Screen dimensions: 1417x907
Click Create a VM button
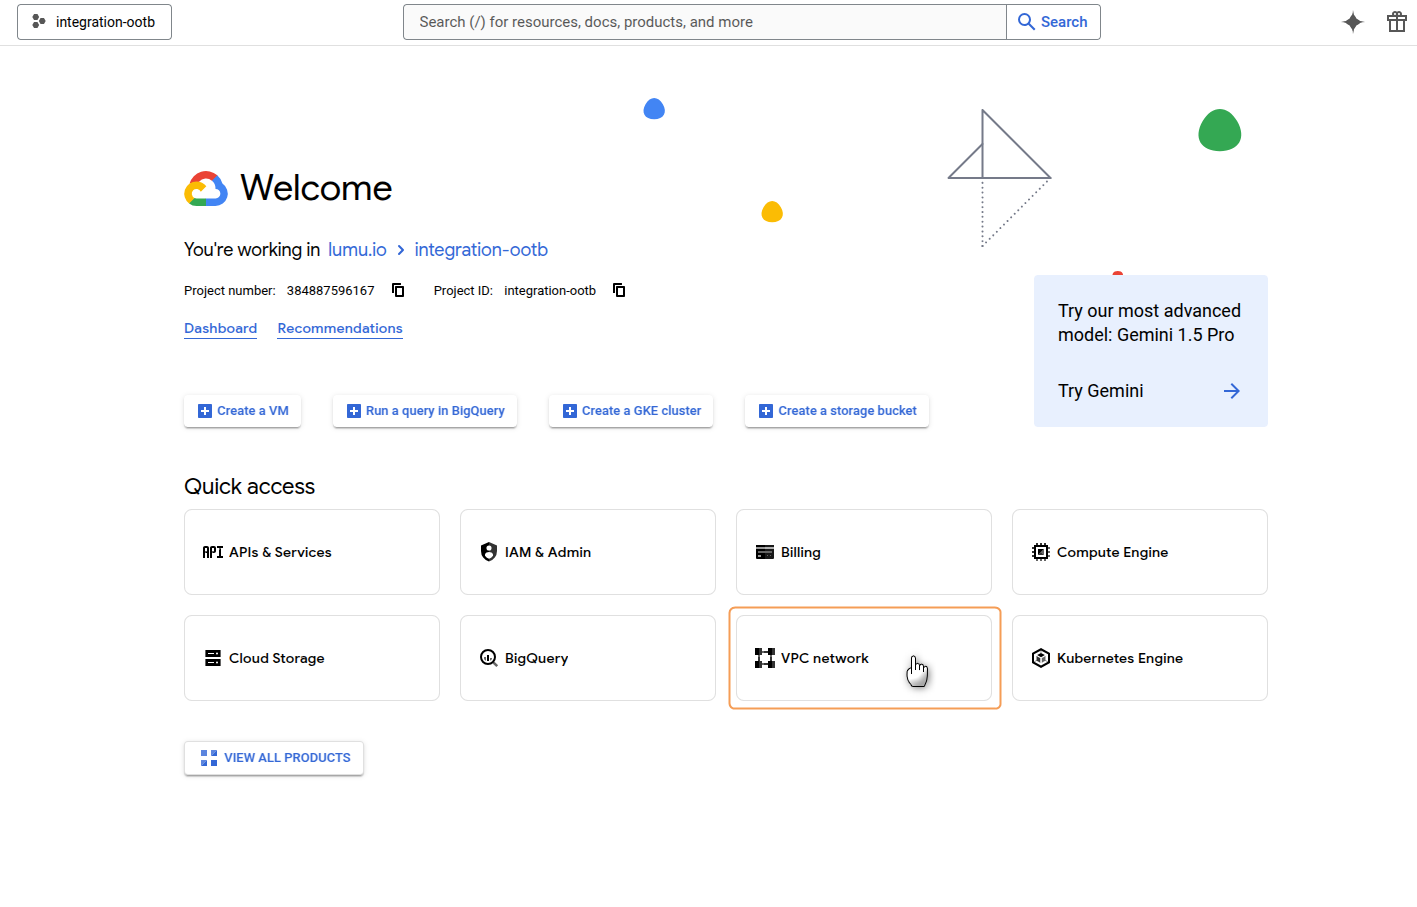point(243,411)
